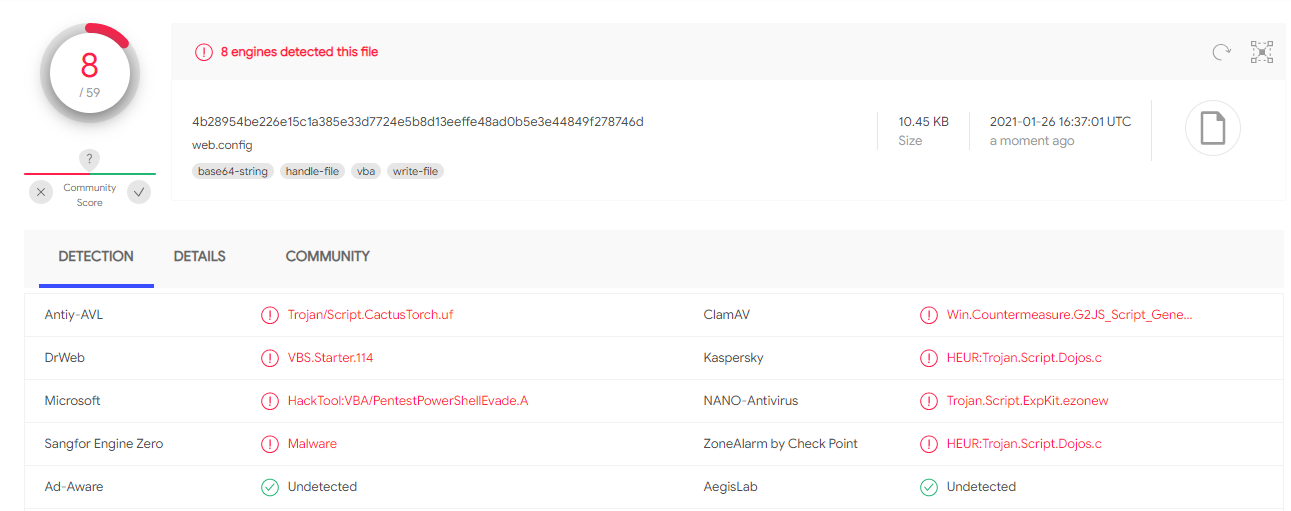This screenshot has width=1291, height=511.
Task: Click the Trojan/Script.CactusTorch.uf detection result
Action: [x=370, y=315]
